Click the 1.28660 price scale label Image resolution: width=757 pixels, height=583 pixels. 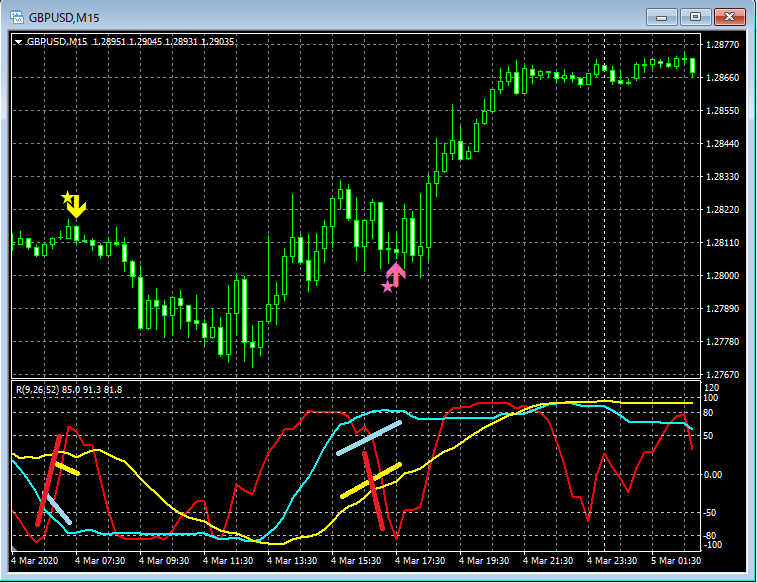tap(722, 78)
